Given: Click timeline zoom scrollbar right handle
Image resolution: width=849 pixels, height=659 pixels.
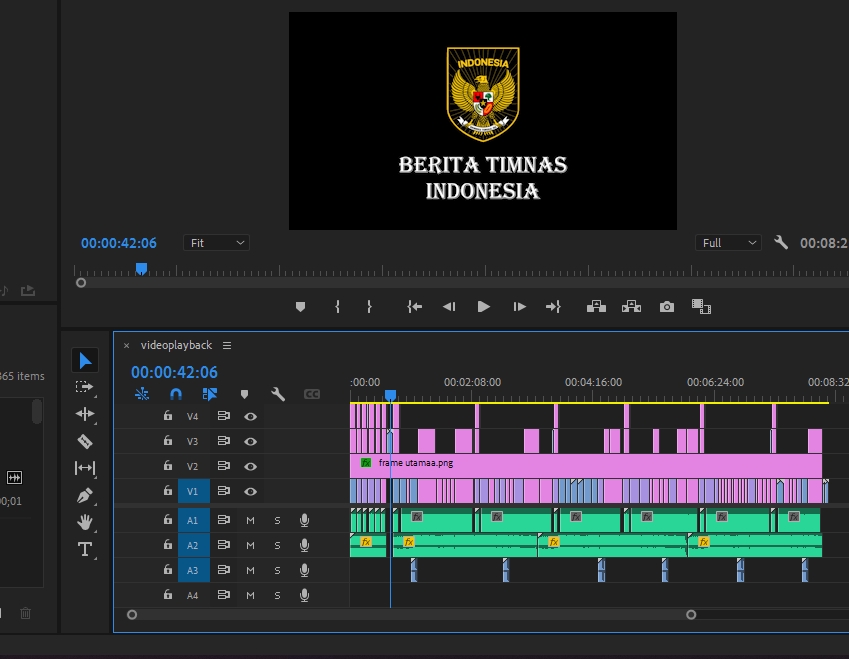Looking at the screenshot, I should coord(691,615).
